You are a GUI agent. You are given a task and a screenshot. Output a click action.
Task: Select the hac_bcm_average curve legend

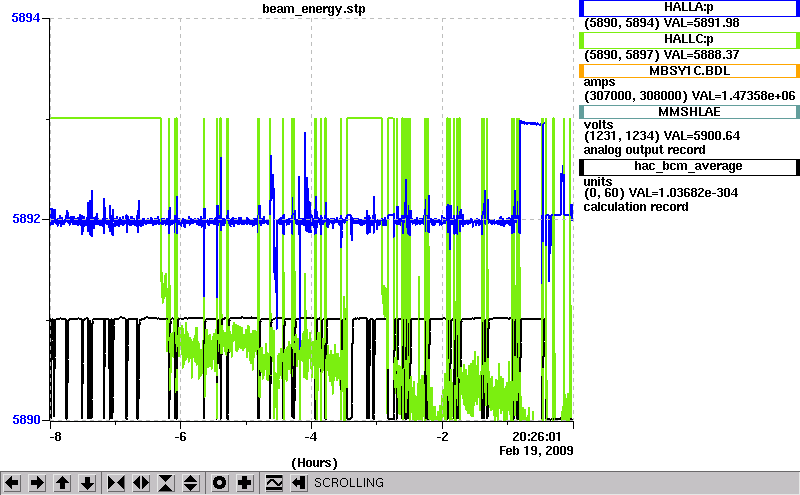tap(689, 167)
